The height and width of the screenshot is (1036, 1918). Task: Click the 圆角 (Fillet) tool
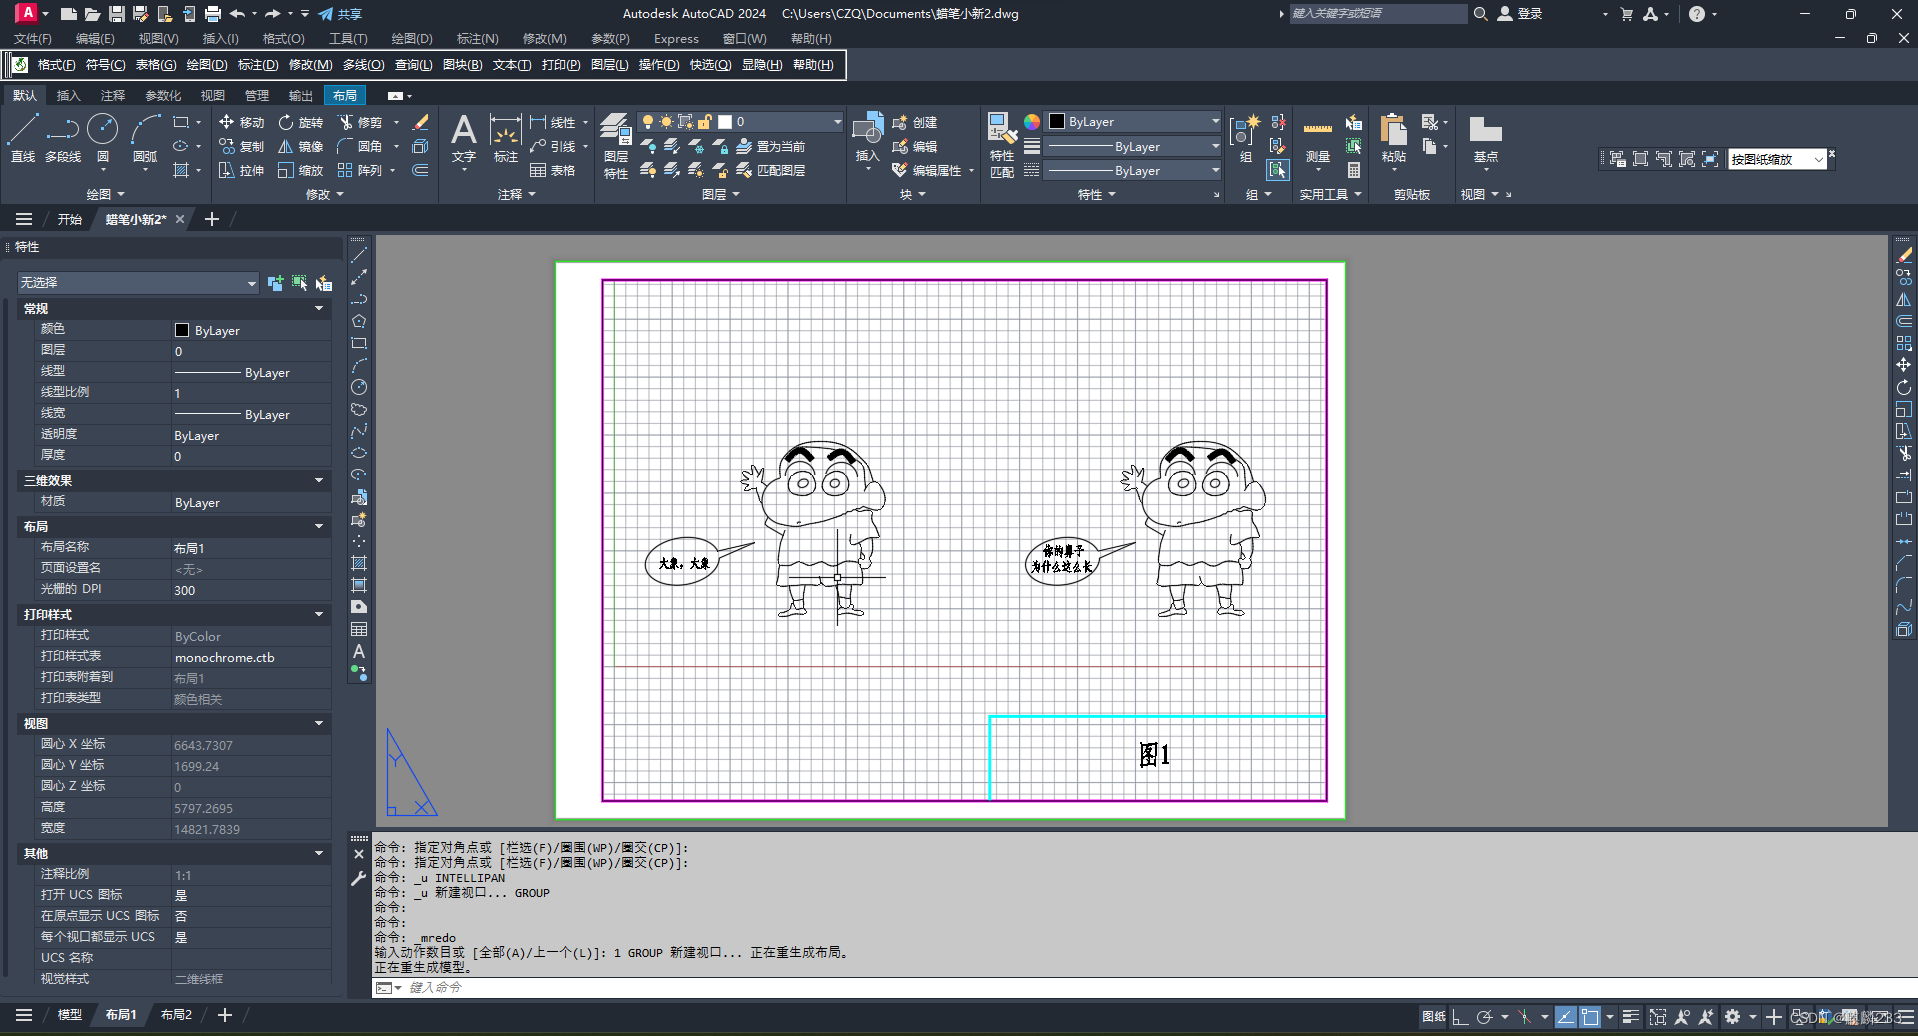(x=360, y=146)
